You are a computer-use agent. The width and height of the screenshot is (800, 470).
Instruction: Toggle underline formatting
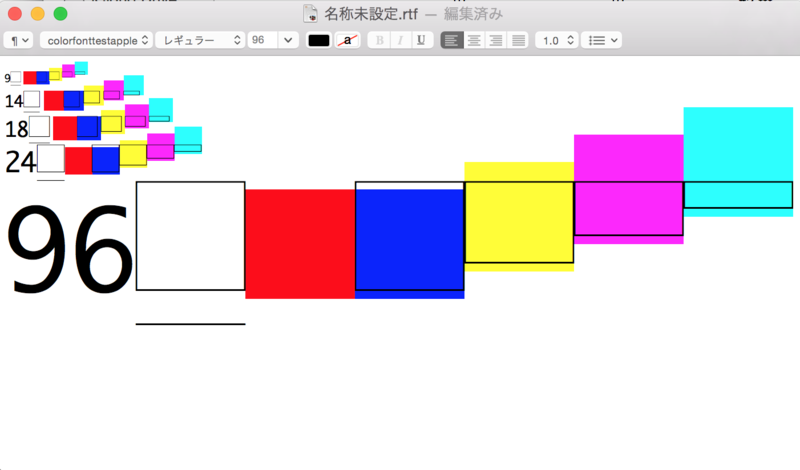[x=421, y=40]
